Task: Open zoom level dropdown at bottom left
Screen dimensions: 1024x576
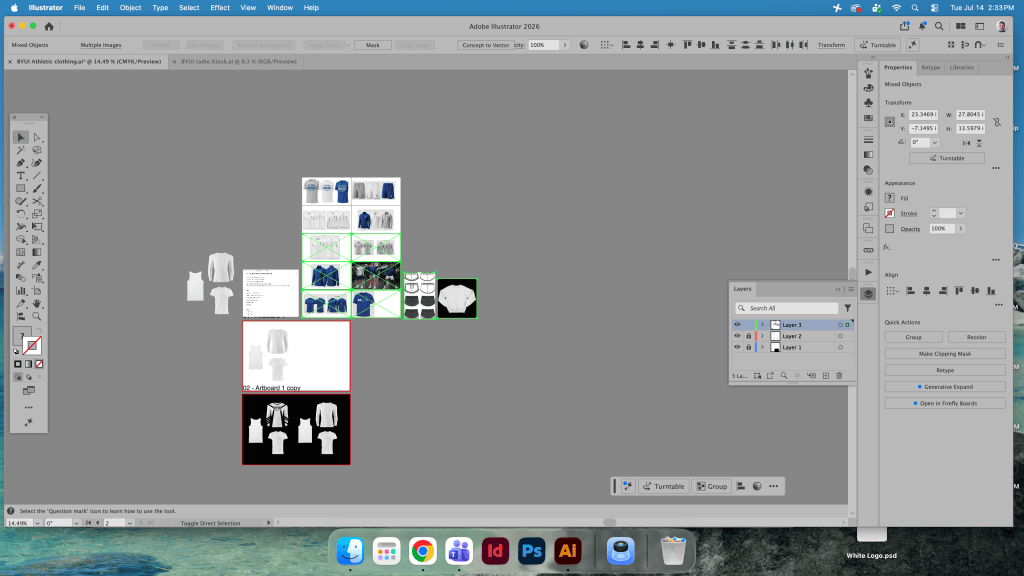Action: (x=37, y=523)
